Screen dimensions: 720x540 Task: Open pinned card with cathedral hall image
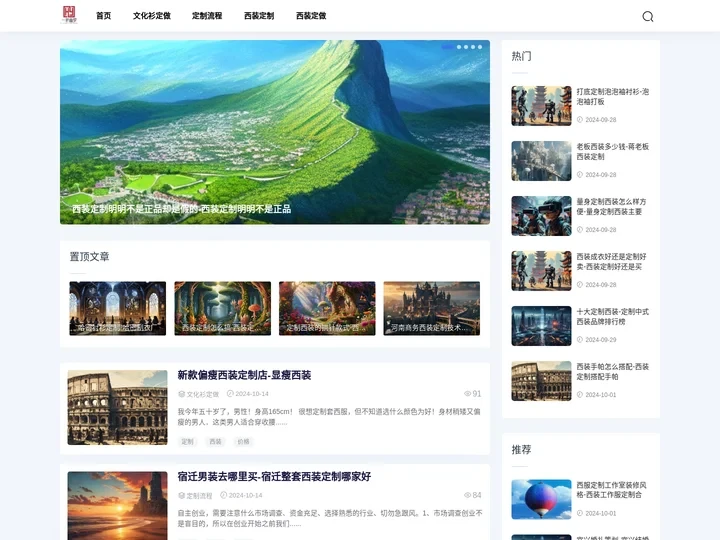(118, 308)
